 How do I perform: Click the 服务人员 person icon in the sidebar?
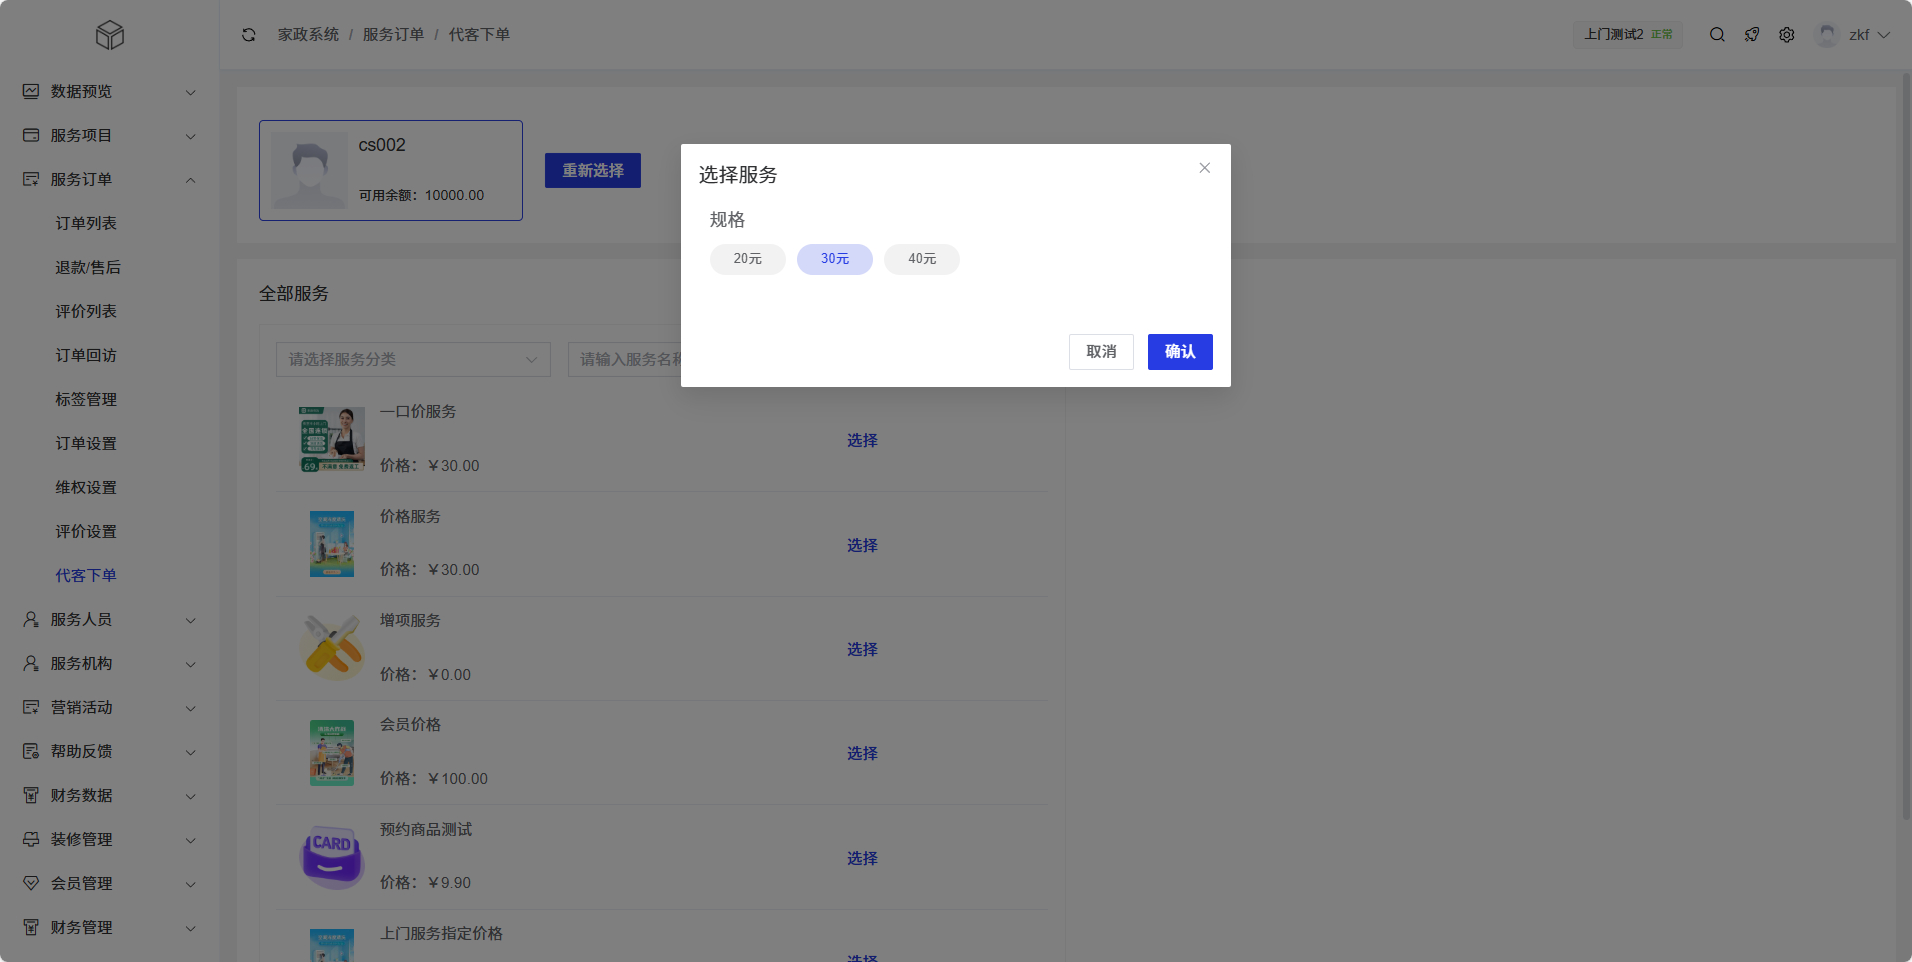[31, 620]
